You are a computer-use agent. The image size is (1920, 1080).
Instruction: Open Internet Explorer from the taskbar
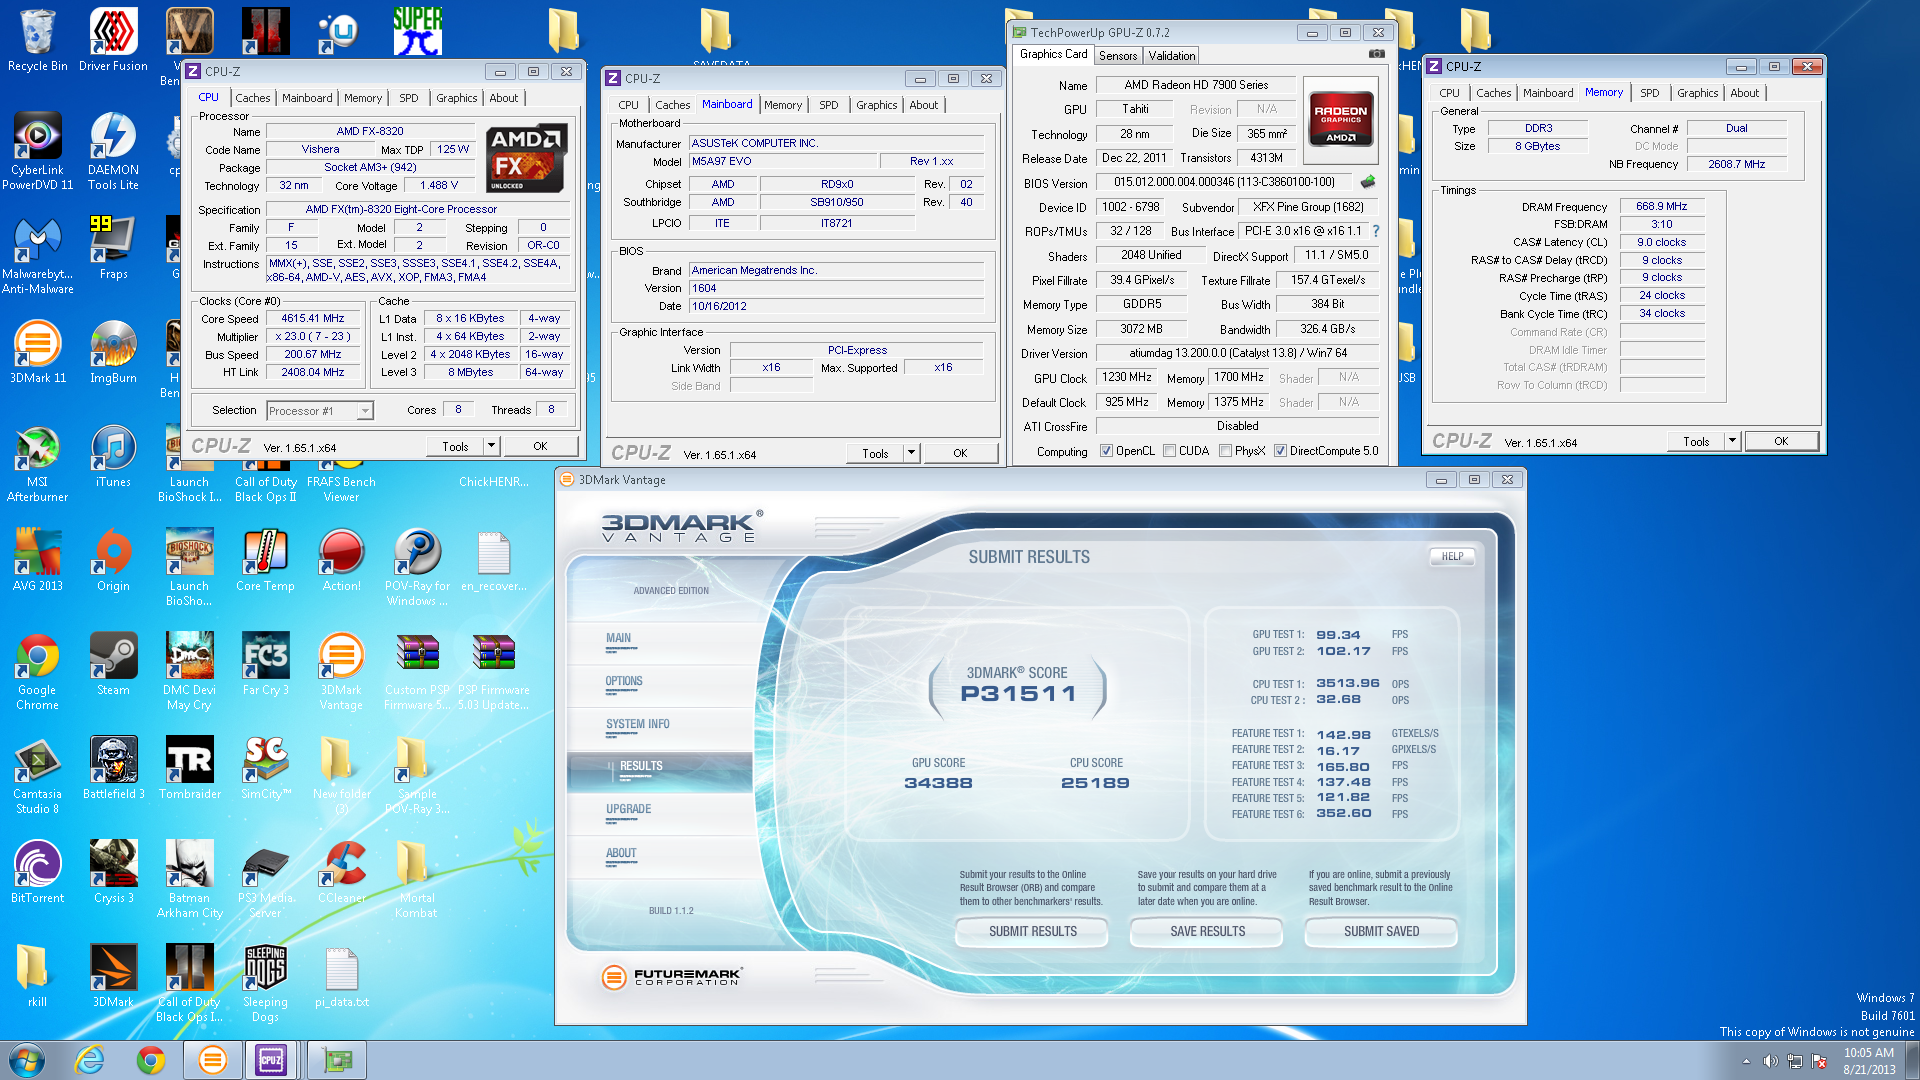[x=90, y=1060]
